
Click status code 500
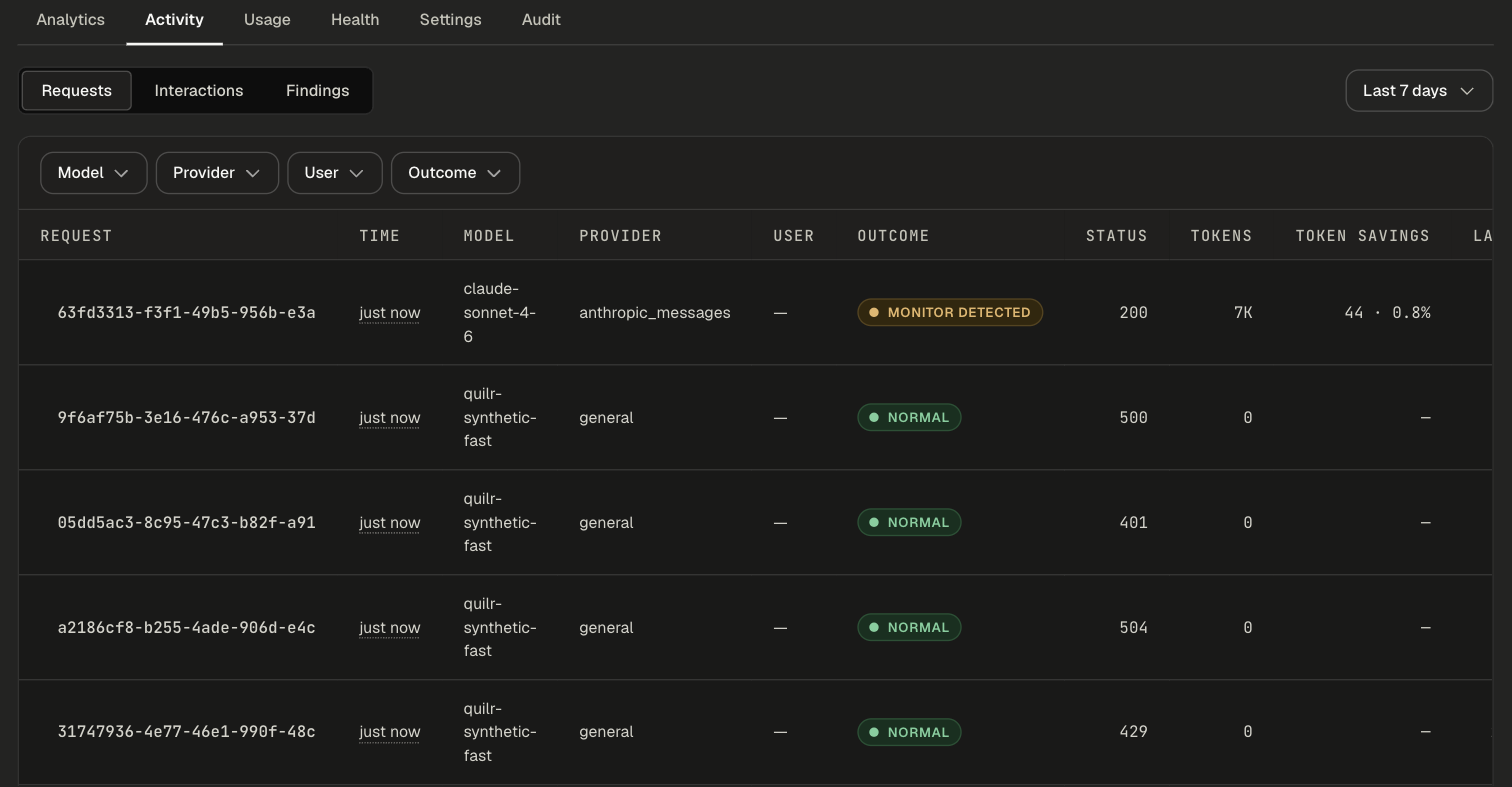tap(1134, 418)
